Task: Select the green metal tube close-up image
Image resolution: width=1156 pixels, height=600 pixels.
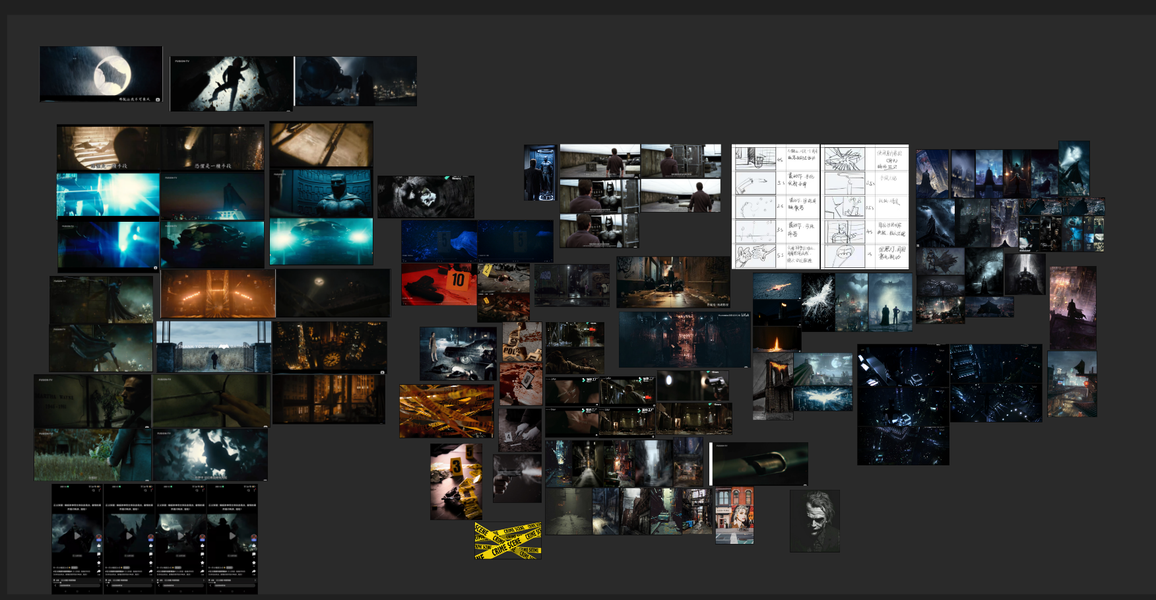Action: (x=760, y=464)
